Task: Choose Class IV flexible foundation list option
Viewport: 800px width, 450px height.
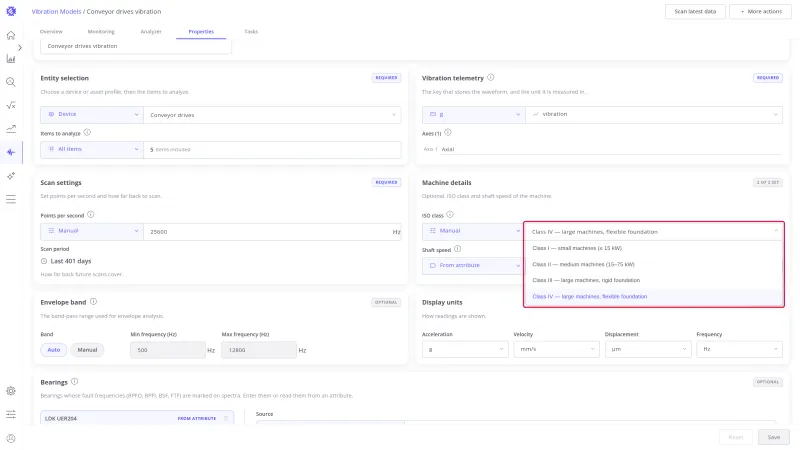Action: 654,296
